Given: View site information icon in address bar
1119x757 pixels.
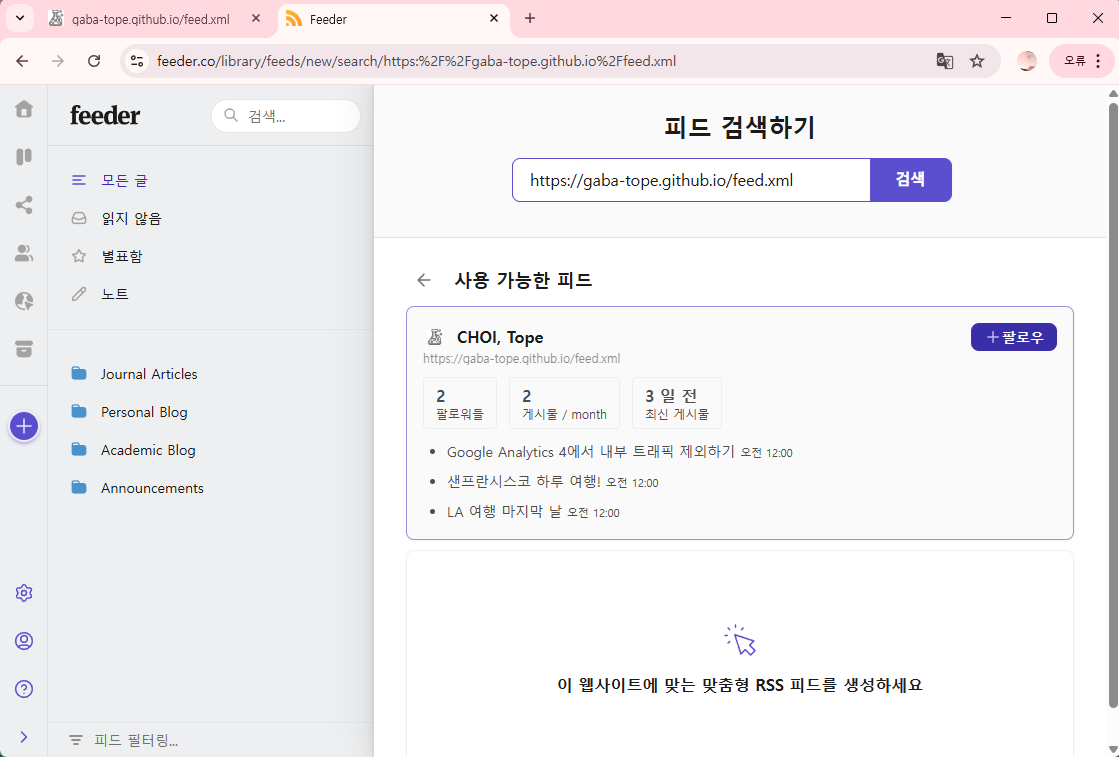Looking at the screenshot, I should [136, 61].
